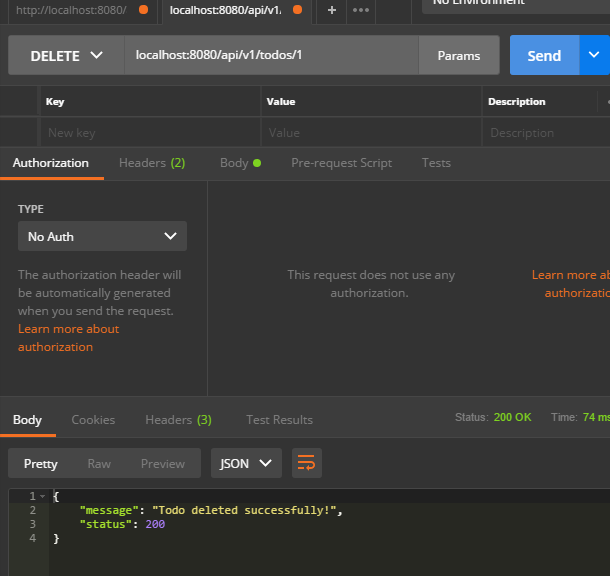Viewport: 610px width, 576px height.
Task: Open the No Auth type dropdown
Action: coord(102,236)
